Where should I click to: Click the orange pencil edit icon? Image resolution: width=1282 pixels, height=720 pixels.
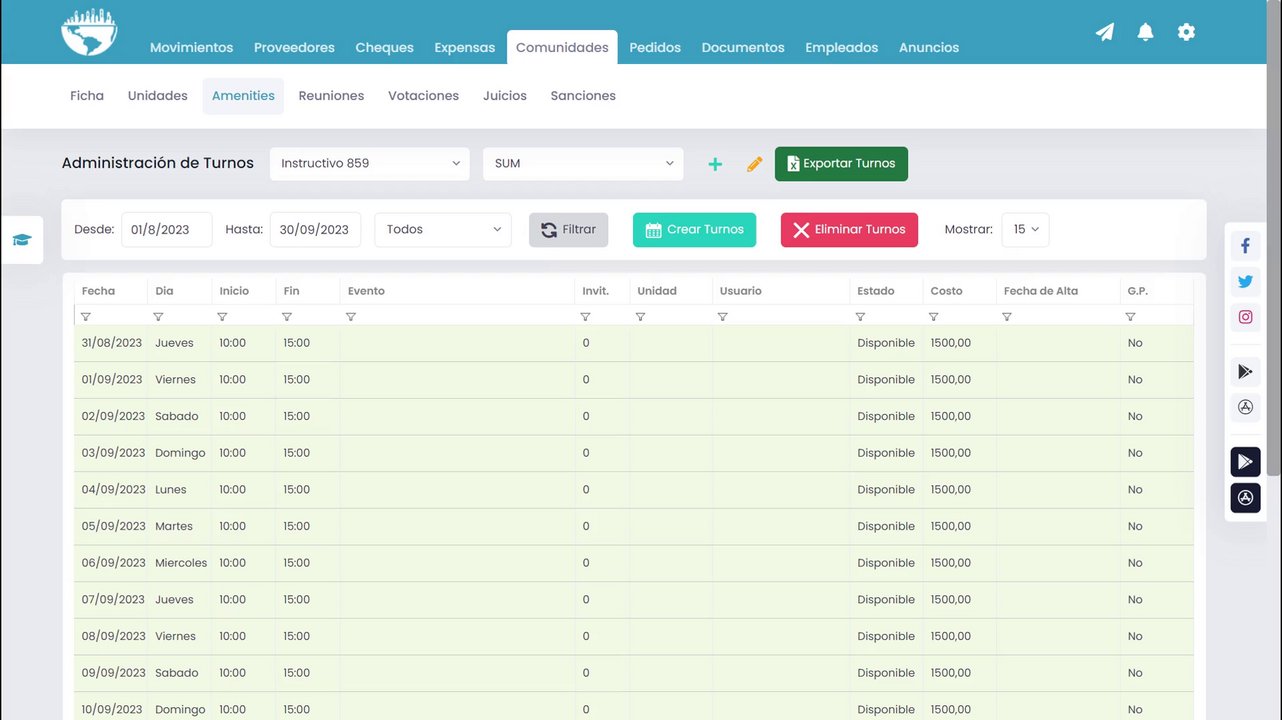755,164
